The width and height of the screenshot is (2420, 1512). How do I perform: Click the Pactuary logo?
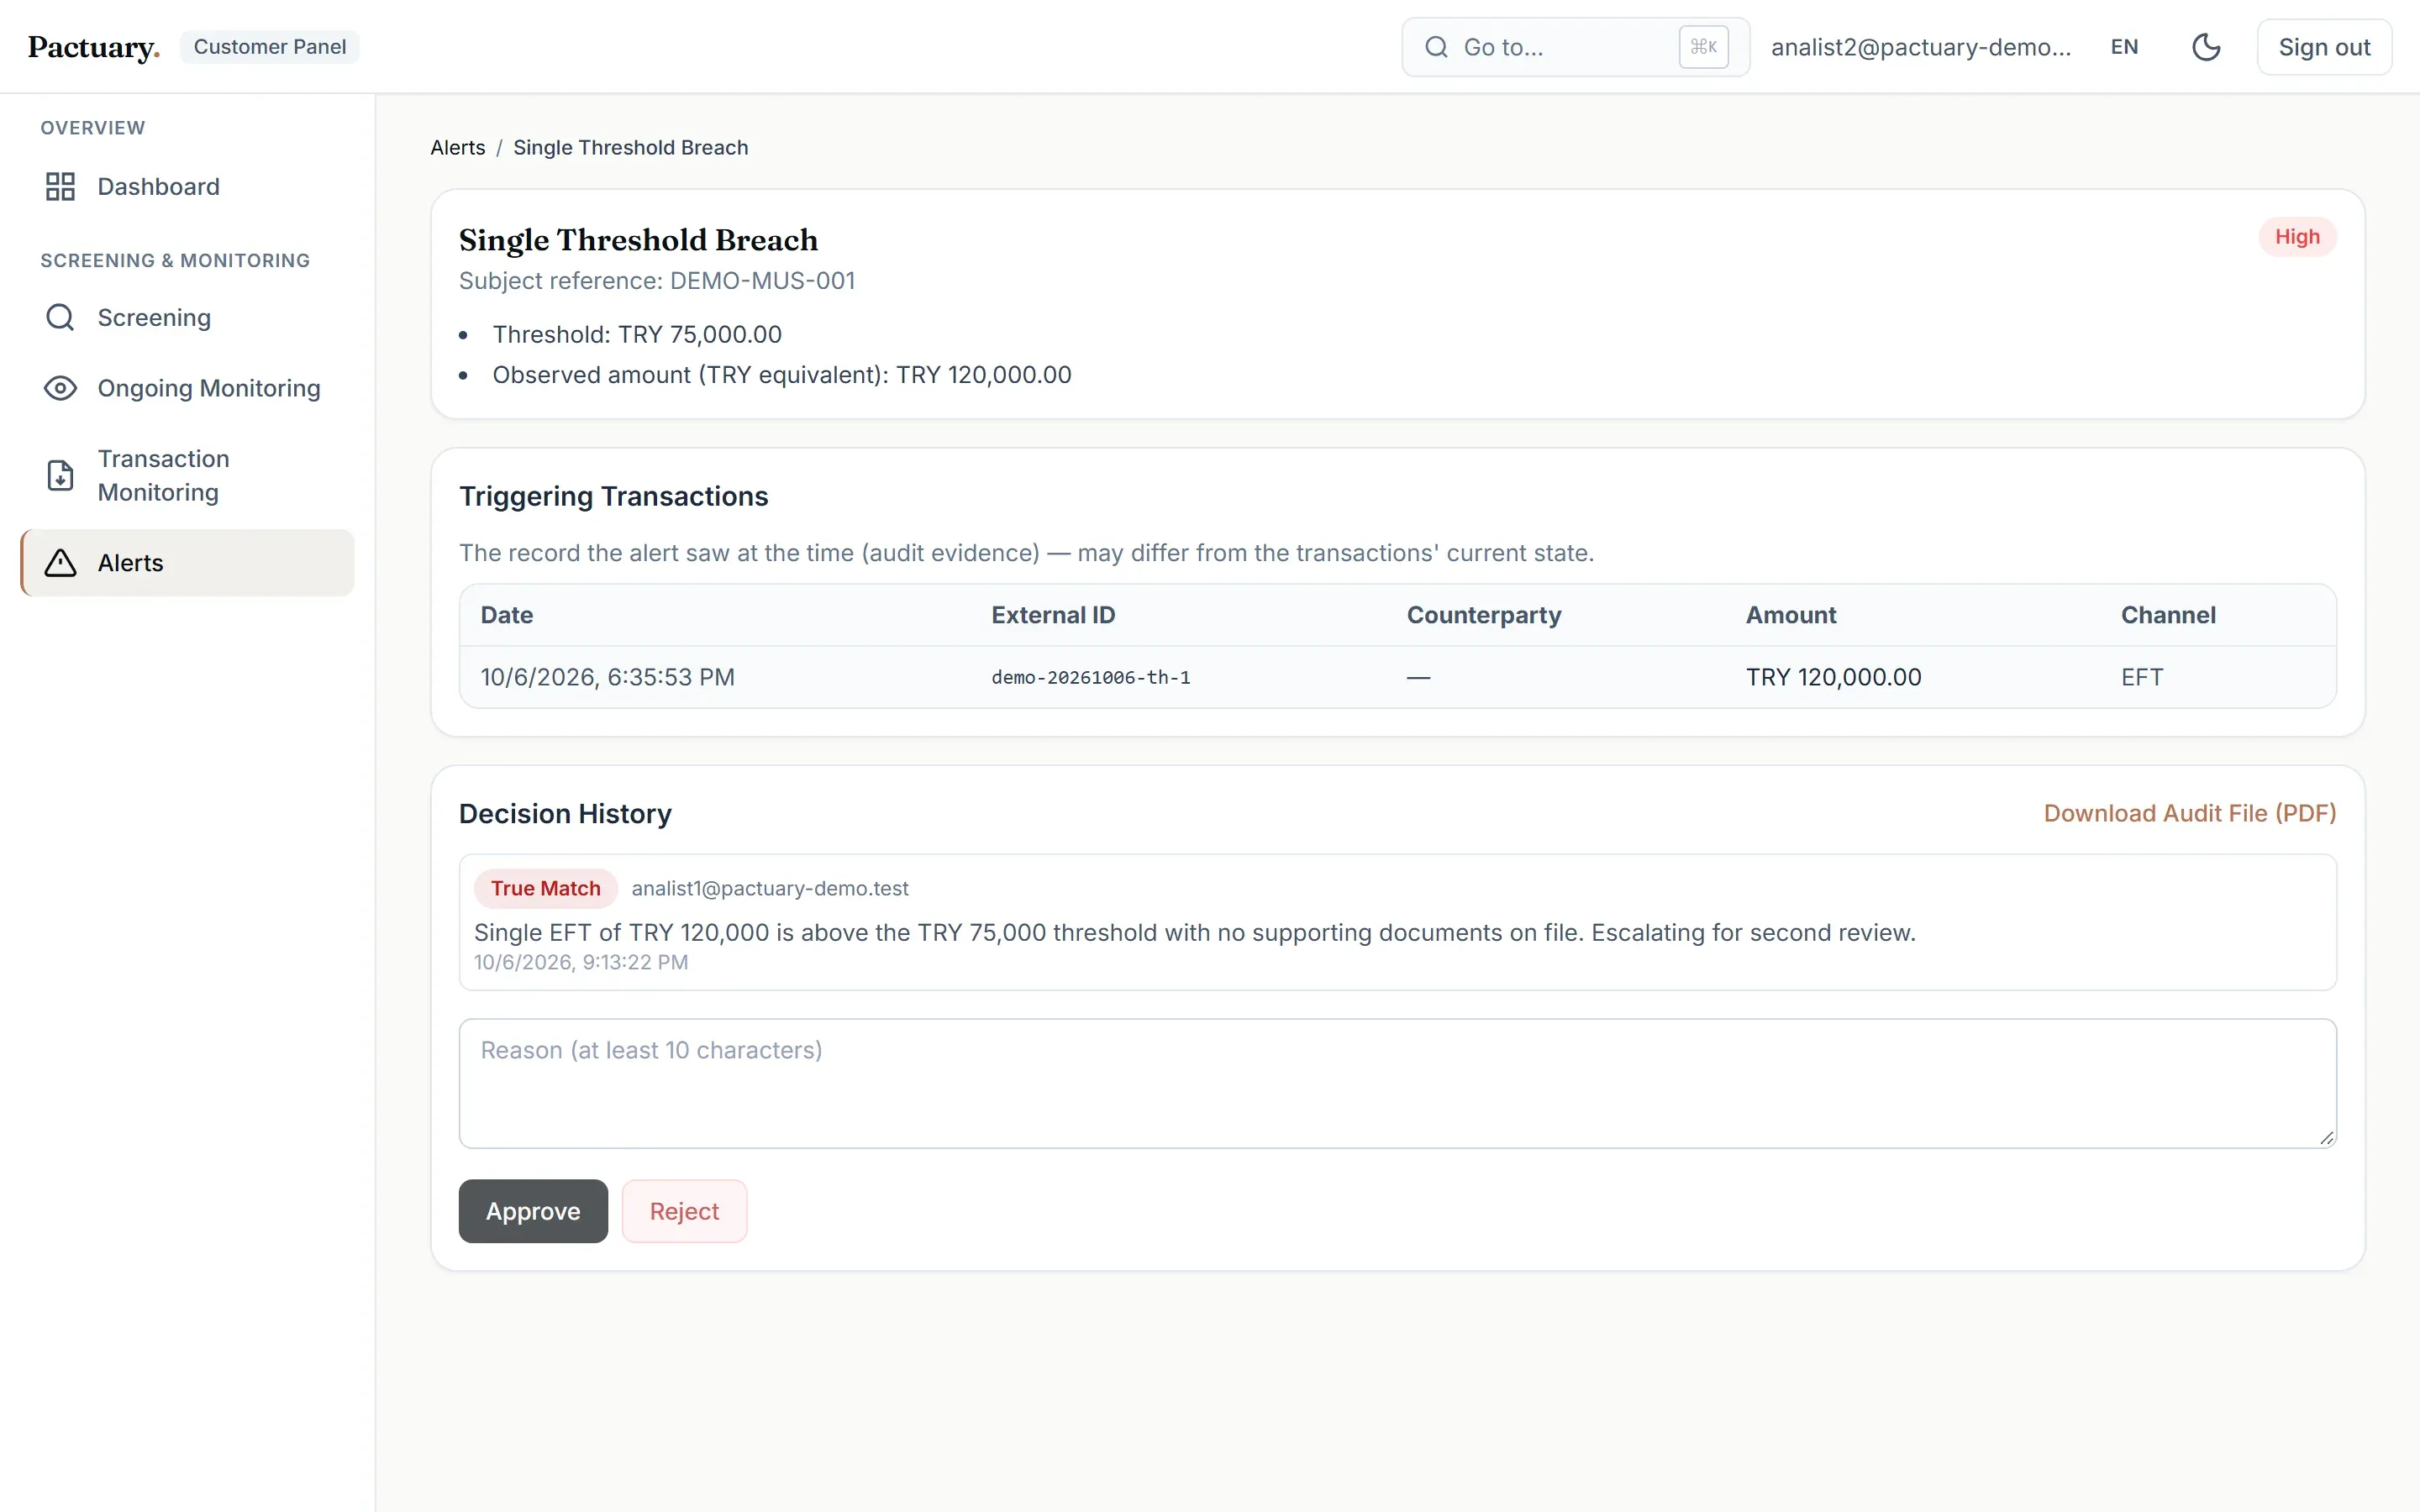click(x=94, y=47)
